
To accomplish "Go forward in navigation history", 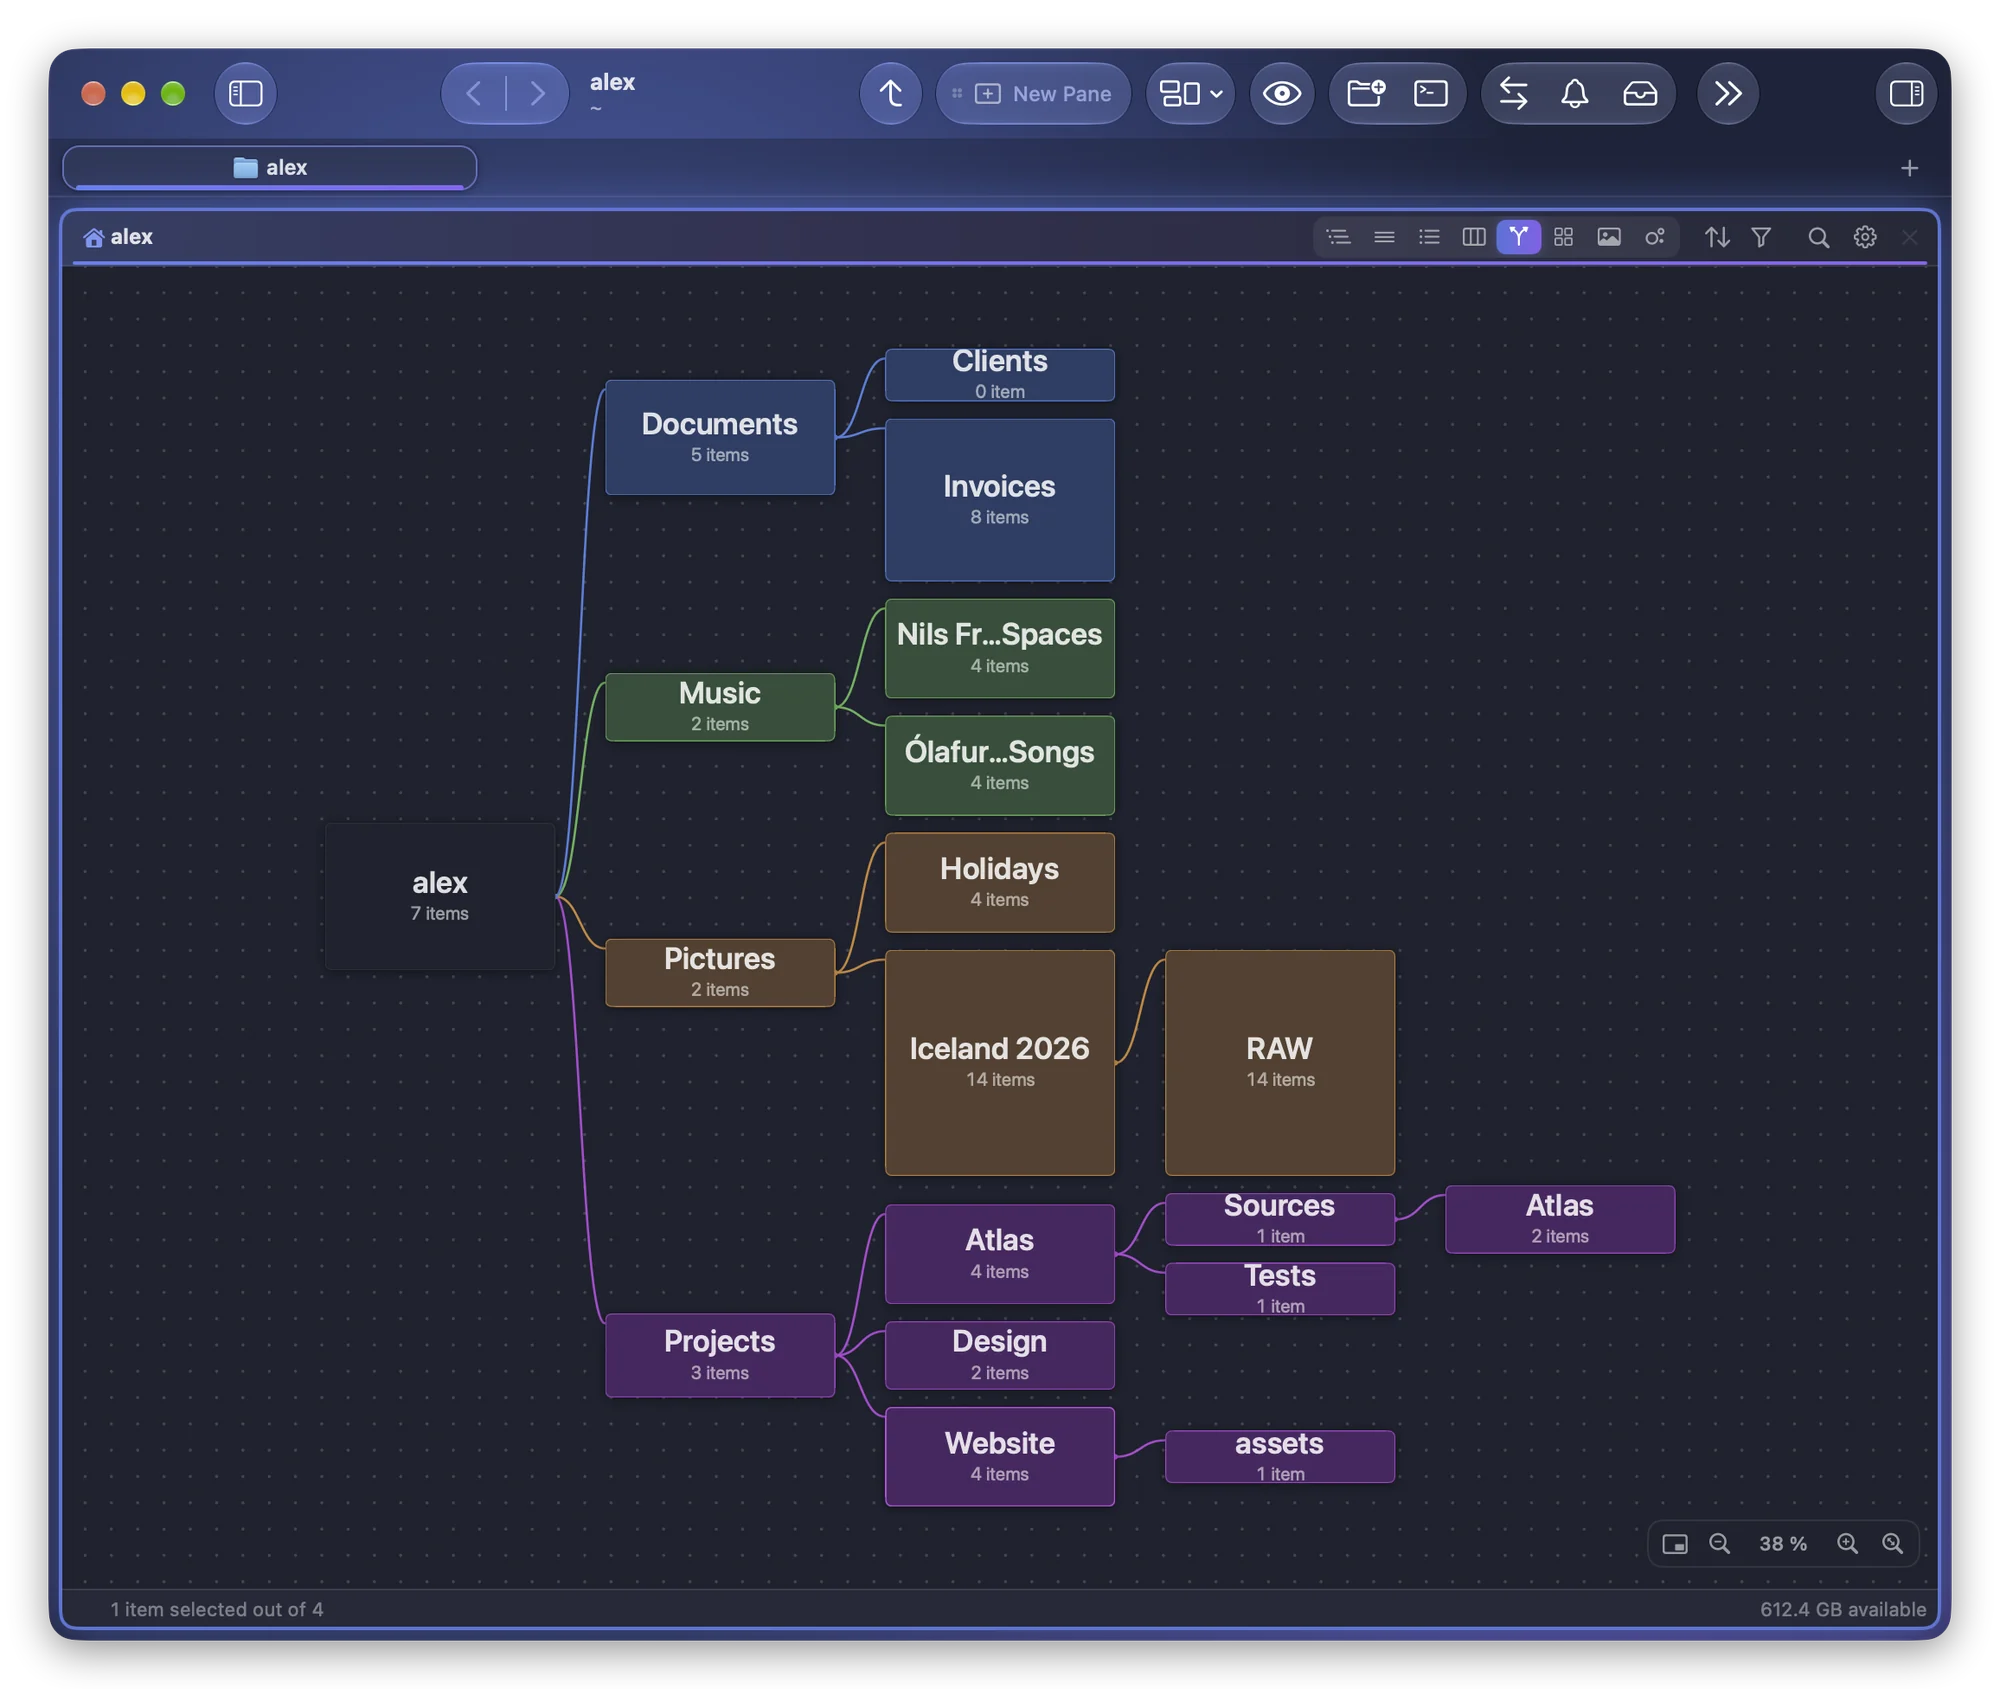I will pos(537,93).
